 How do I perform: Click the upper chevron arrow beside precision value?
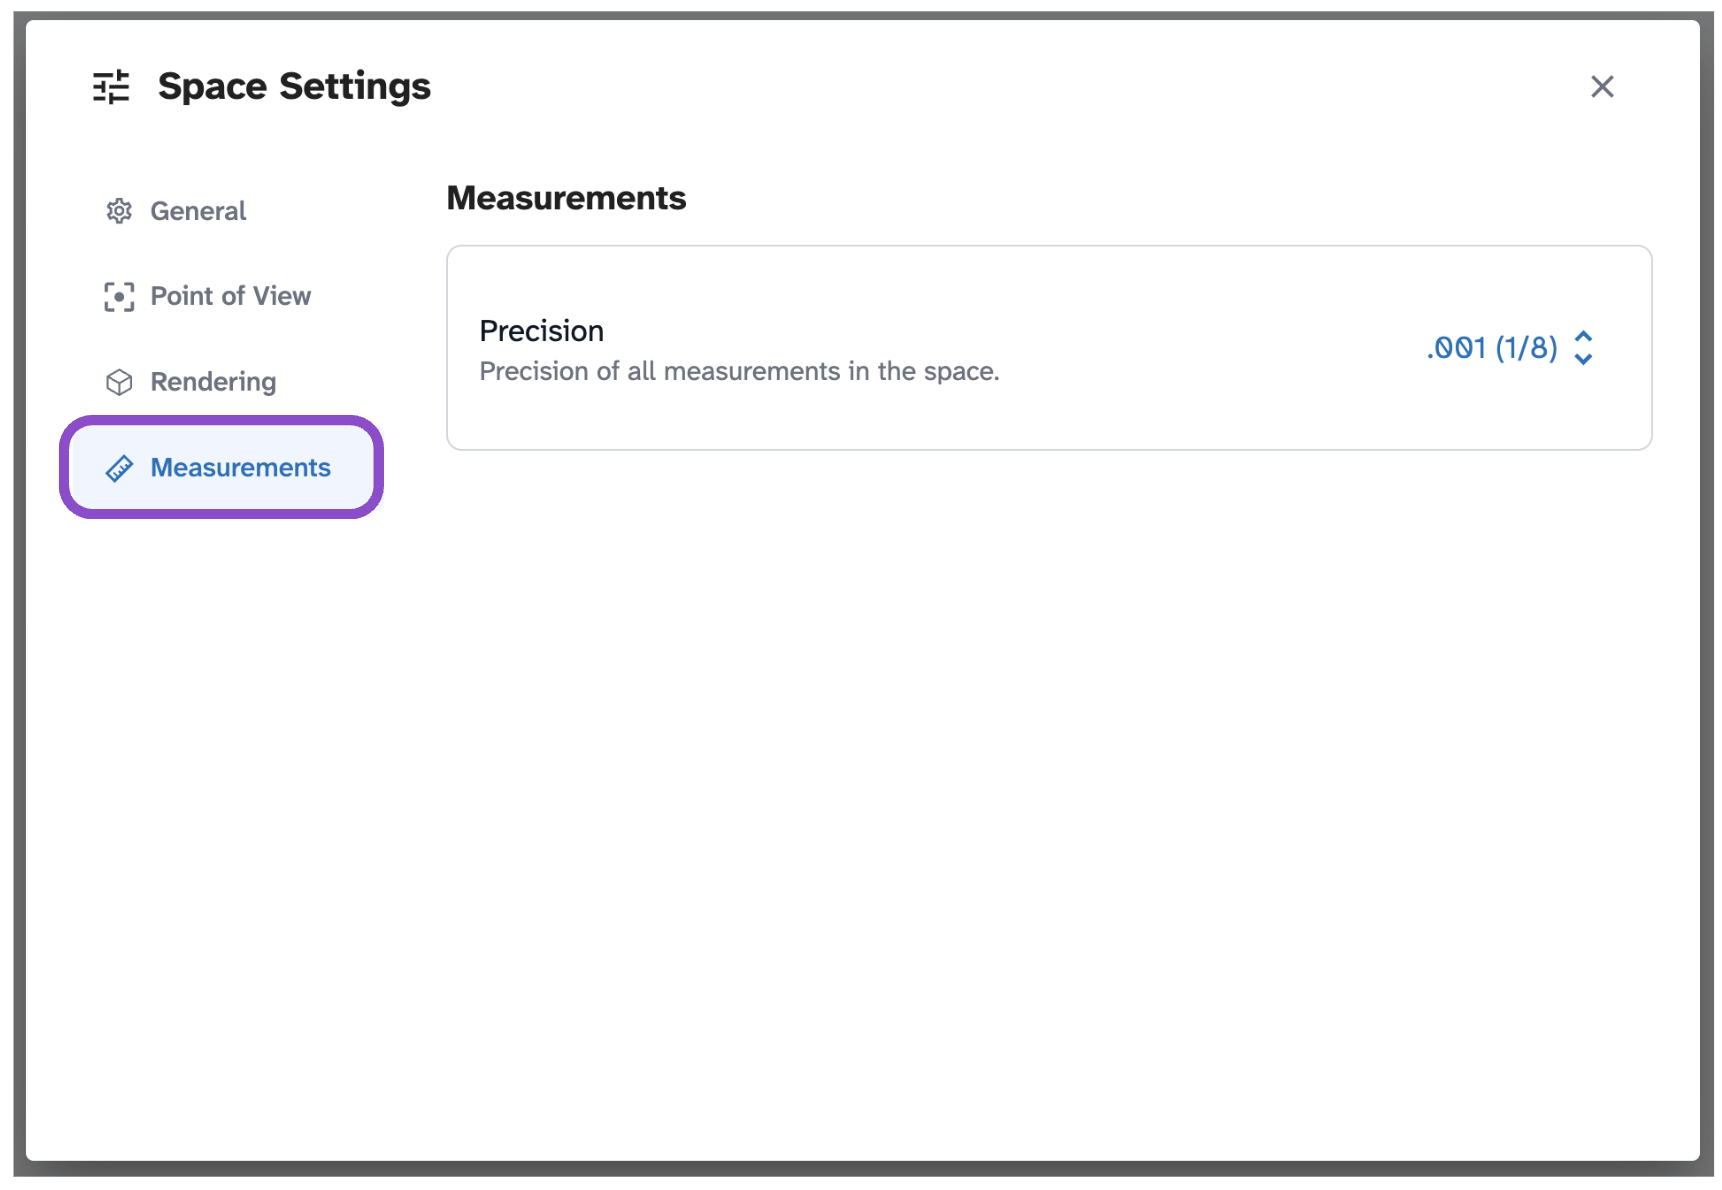pyautogui.click(x=1583, y=337)
